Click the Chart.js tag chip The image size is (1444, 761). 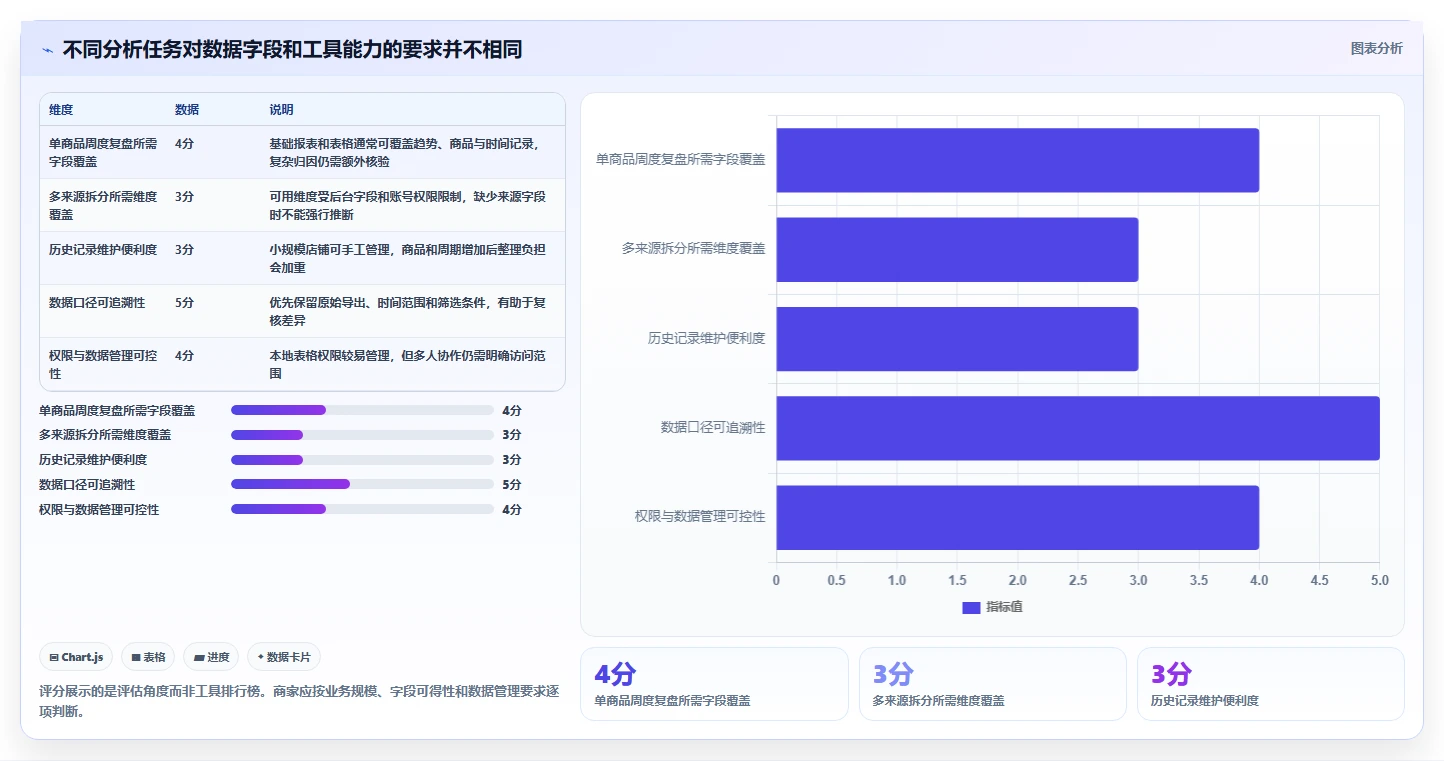(77, 657)
